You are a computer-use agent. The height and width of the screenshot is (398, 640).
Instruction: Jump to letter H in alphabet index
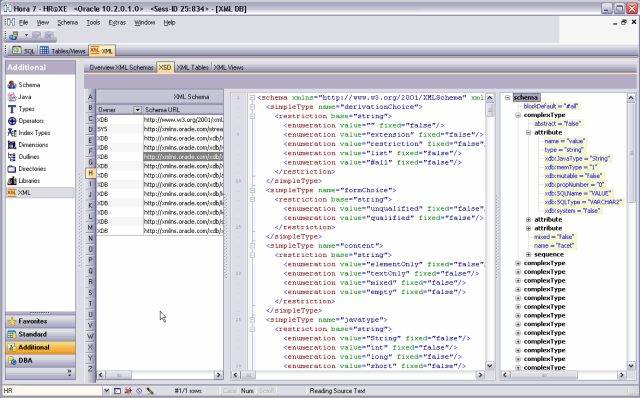(x=91, y=173)
